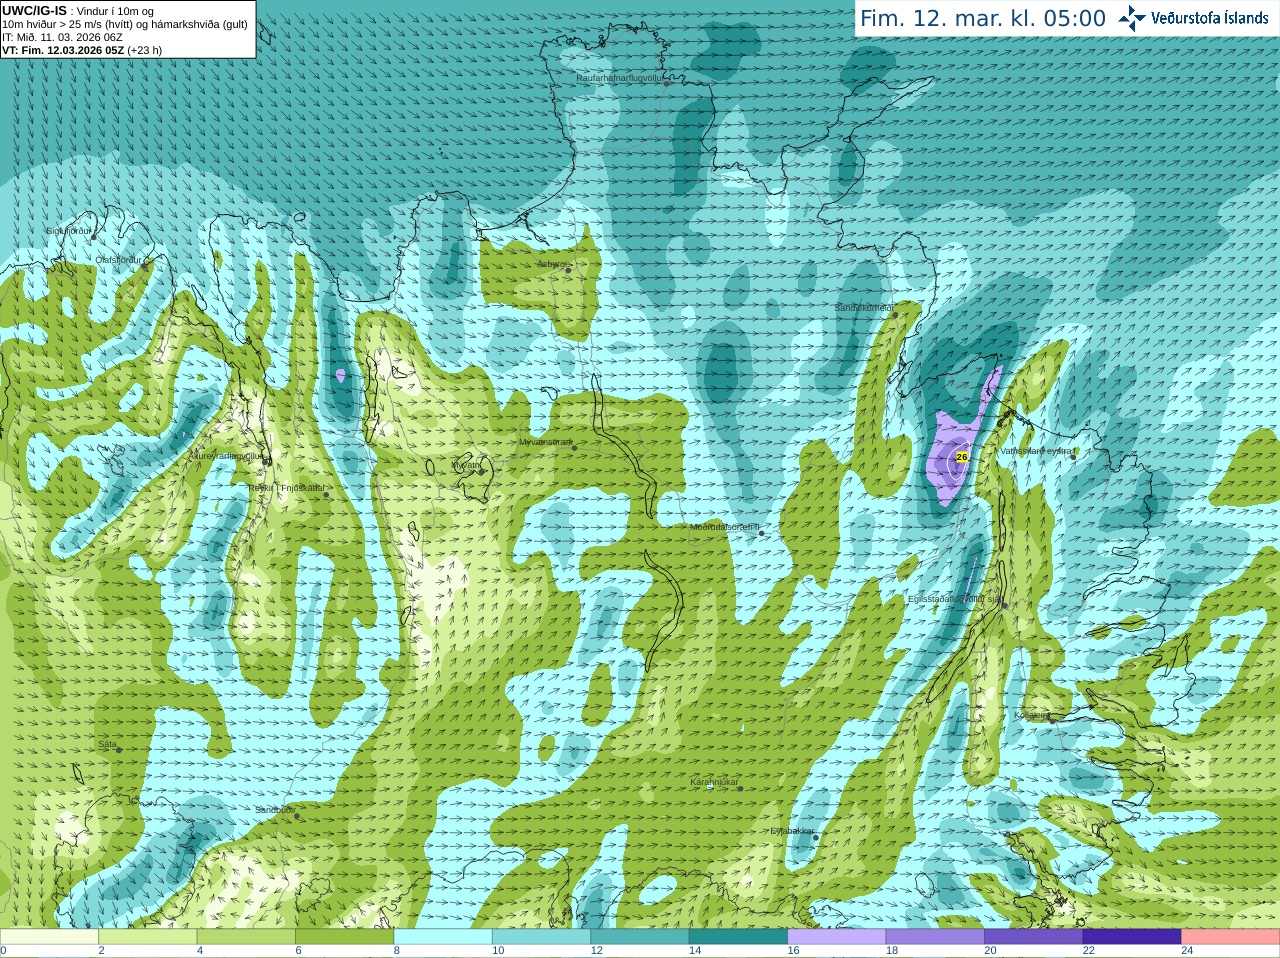The image size is (1280, 958).
Task: Click the 'VT: Fim. 12.03.2026 05Z' valid-time line
Action: [x=82, y=50]
